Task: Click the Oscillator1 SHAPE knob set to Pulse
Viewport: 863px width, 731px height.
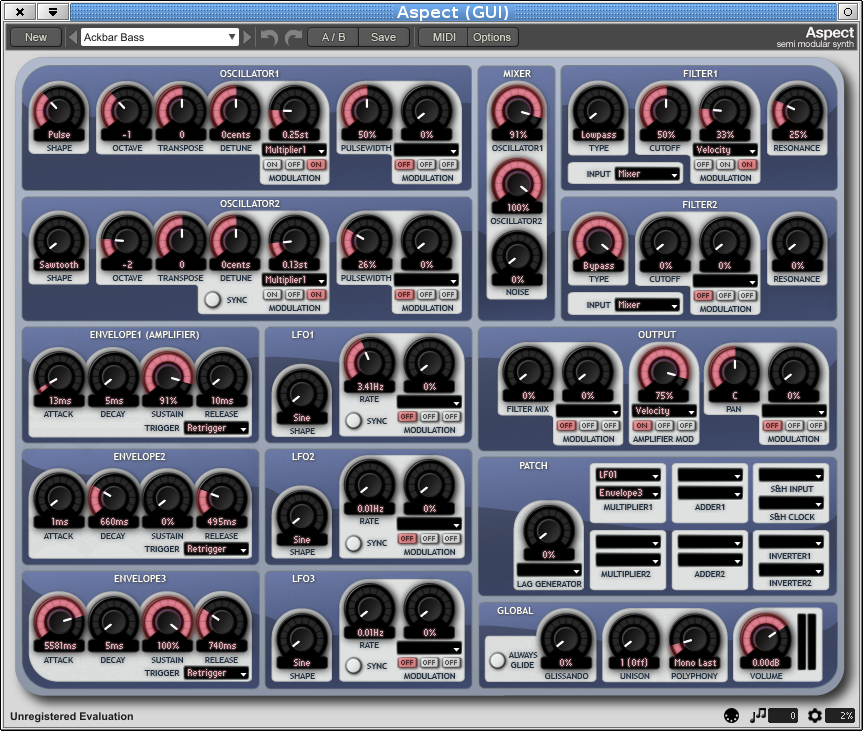Action: 59,112
